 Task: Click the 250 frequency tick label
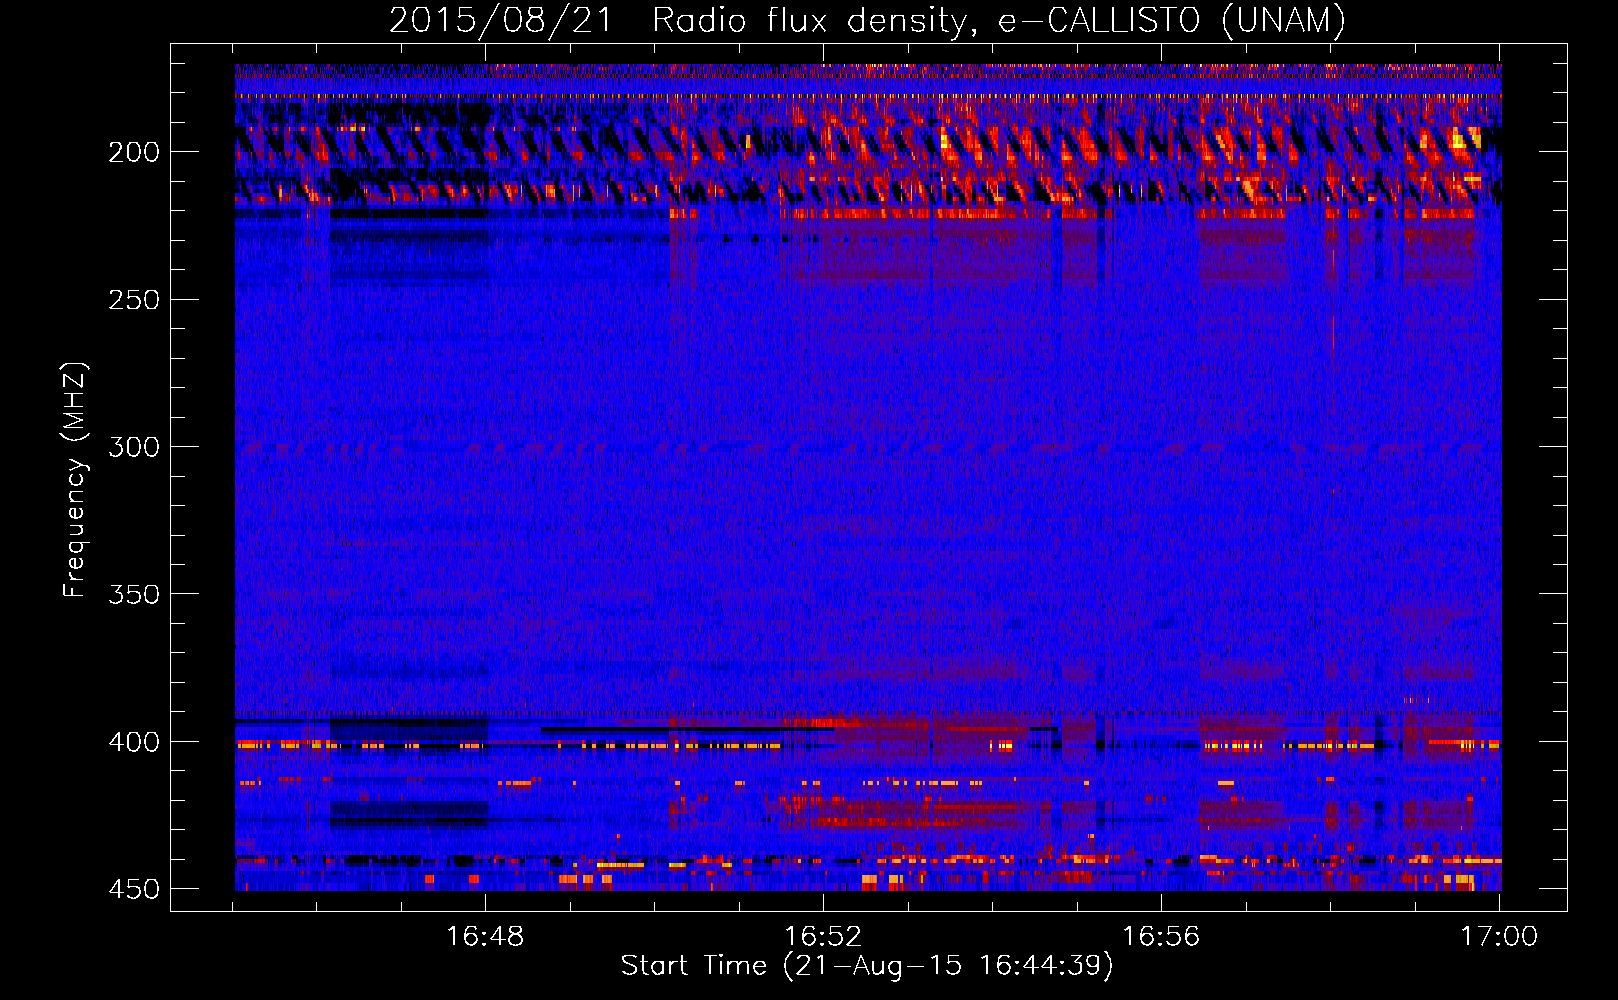[x=134, y=300]
